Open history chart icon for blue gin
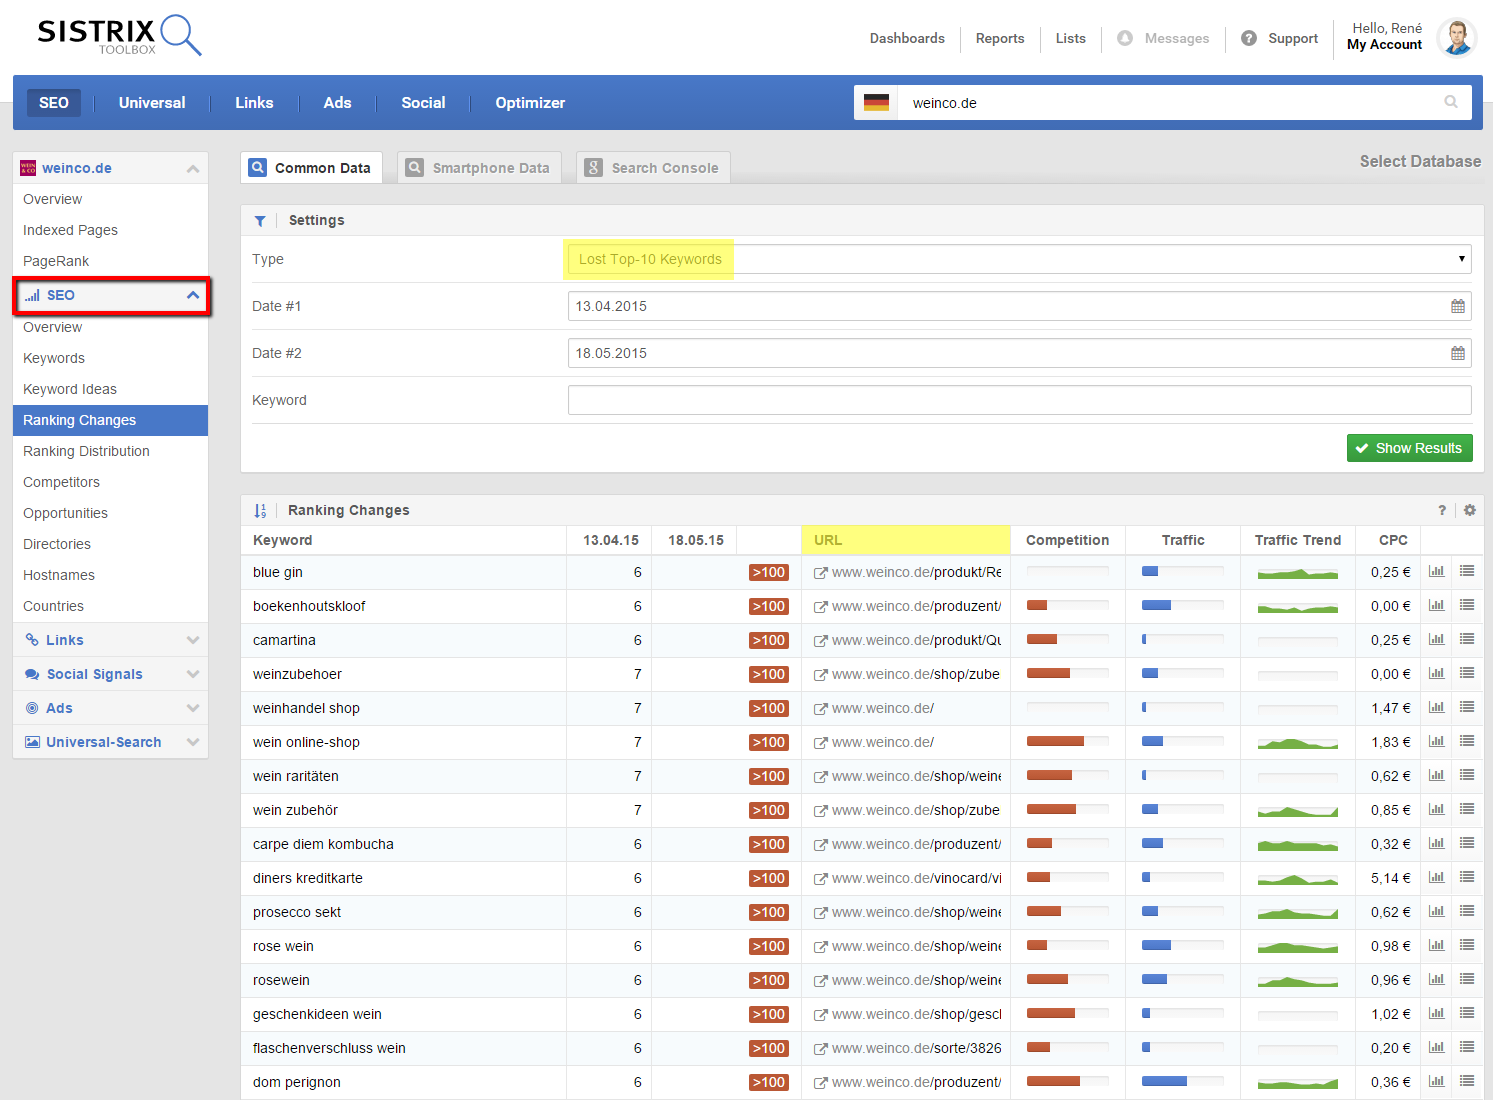Screen dimensions: 1493x1100 1436,571
